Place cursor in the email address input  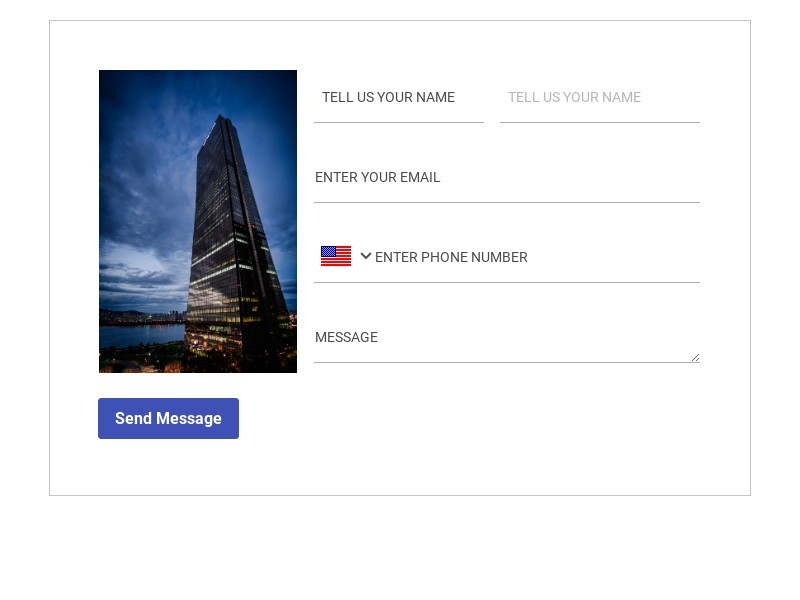click(506, 178)
